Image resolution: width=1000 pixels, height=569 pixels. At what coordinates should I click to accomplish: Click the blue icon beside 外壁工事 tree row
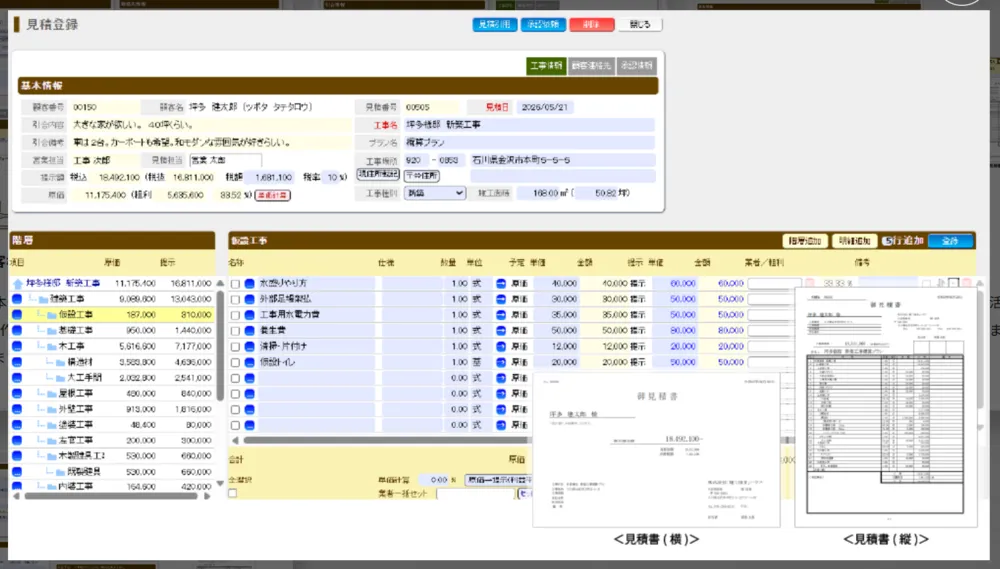pyautogui.click(x=17, y=409)
